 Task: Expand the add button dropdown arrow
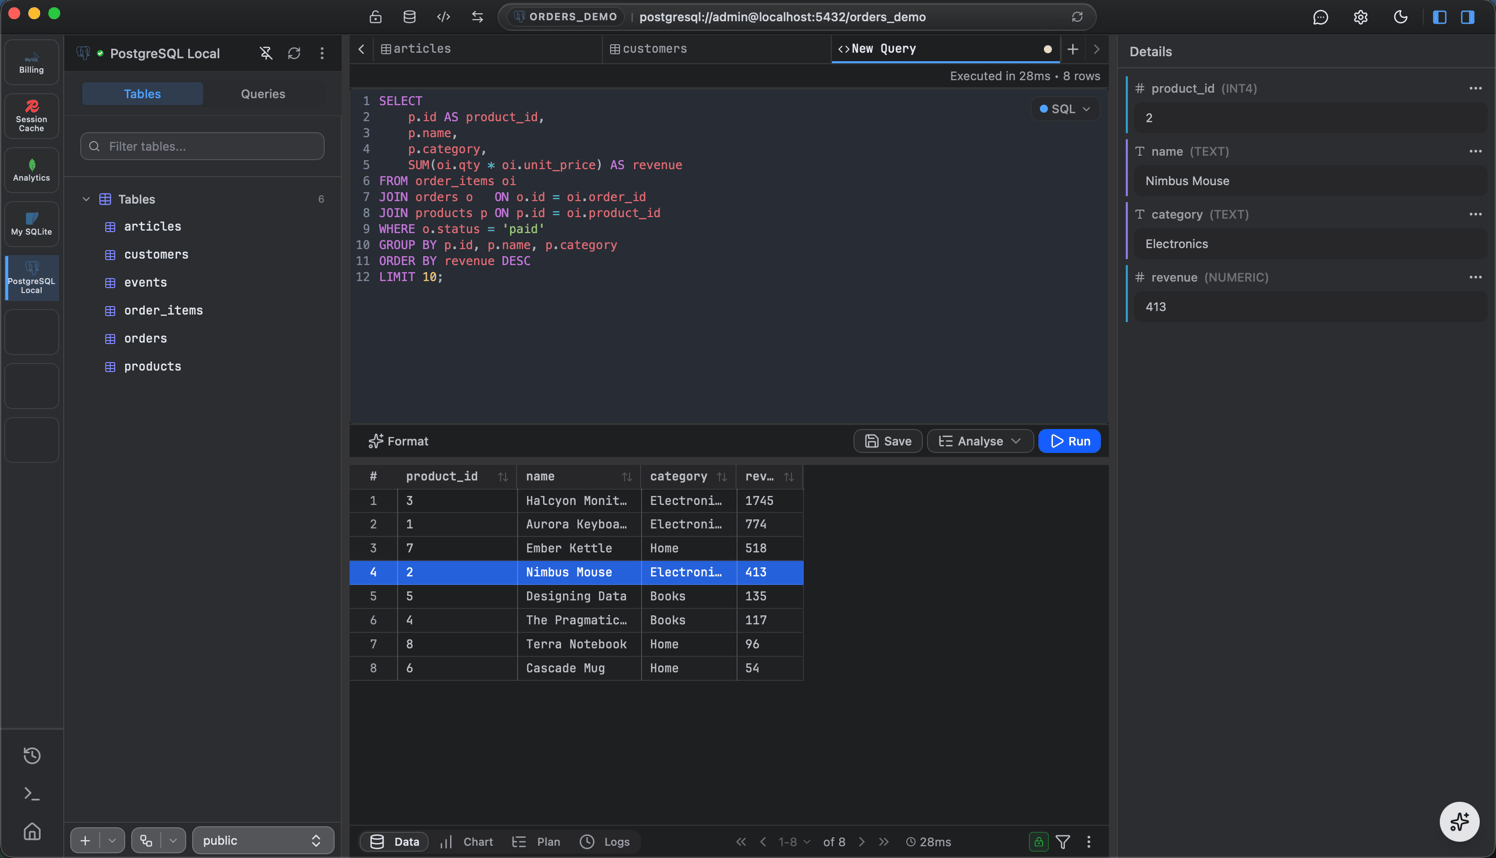point(112,841)
